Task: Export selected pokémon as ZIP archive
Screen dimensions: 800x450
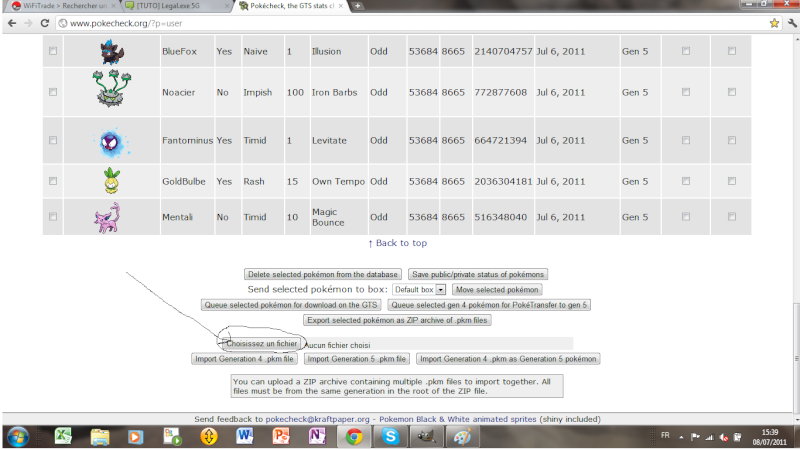Action: 397,320
